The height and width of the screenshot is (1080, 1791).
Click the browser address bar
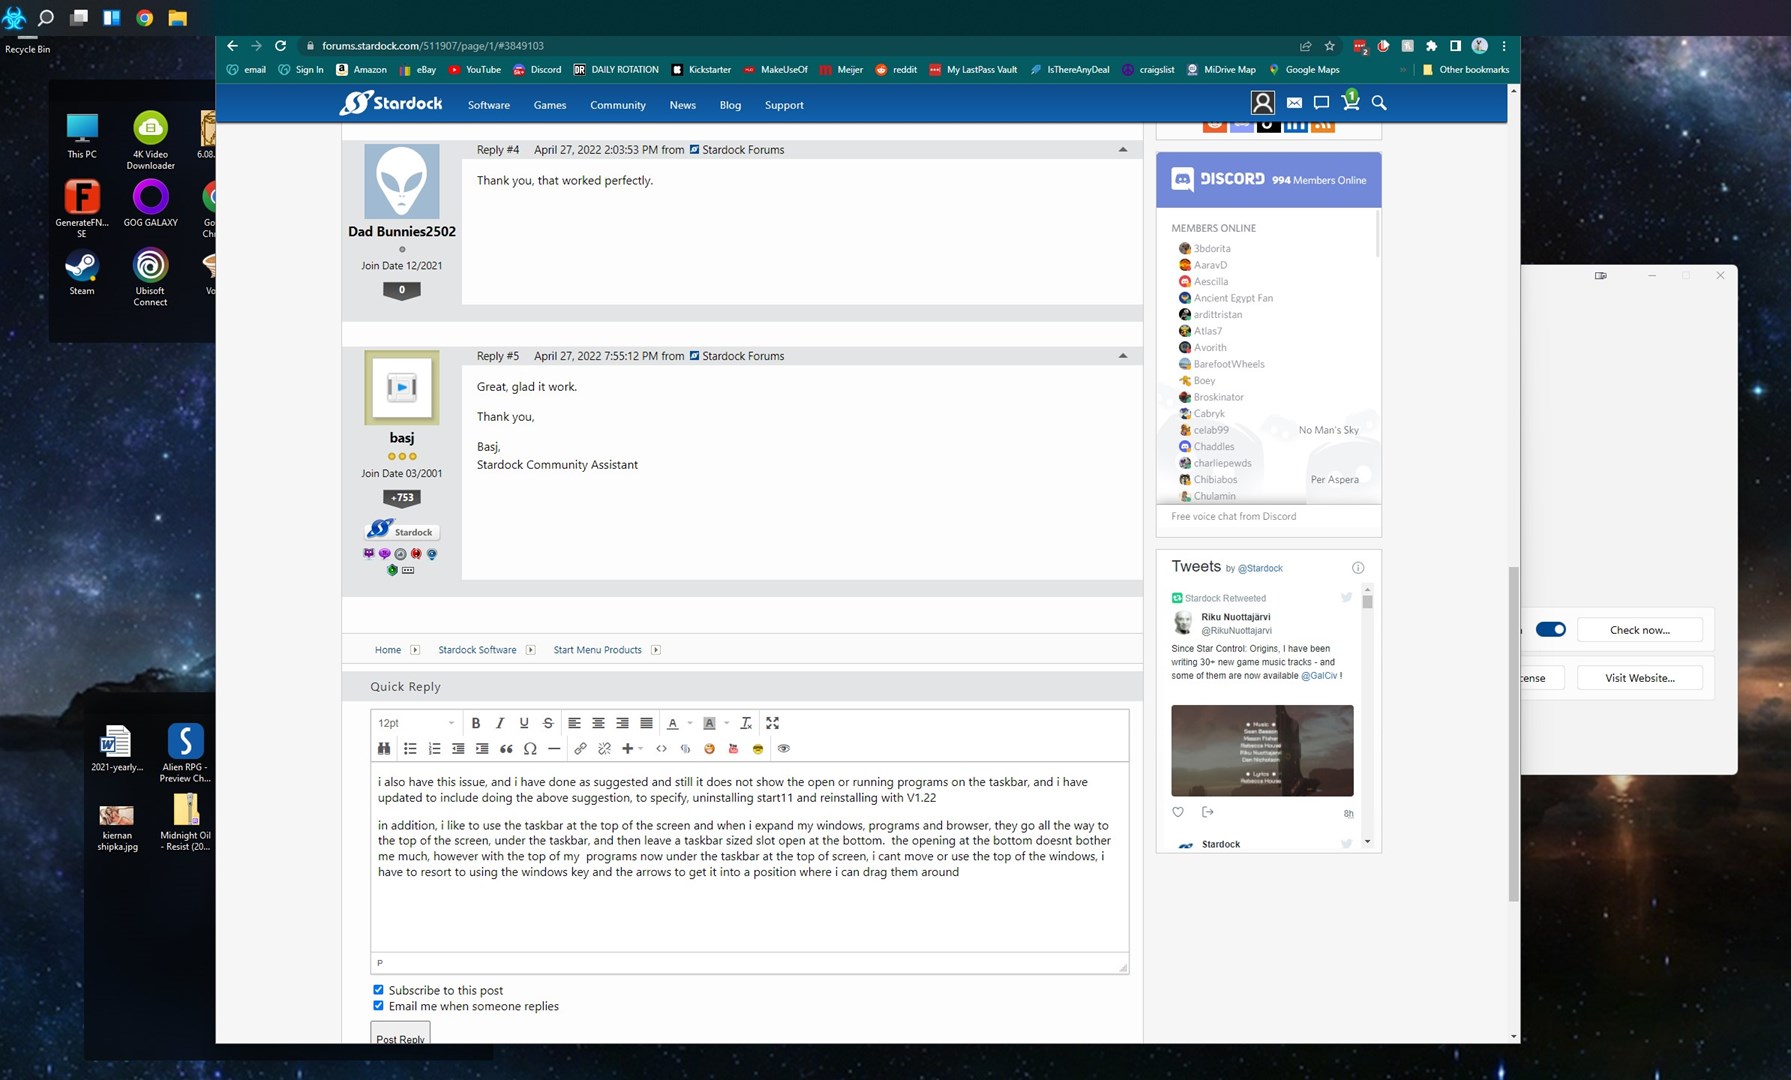(800, 45)
